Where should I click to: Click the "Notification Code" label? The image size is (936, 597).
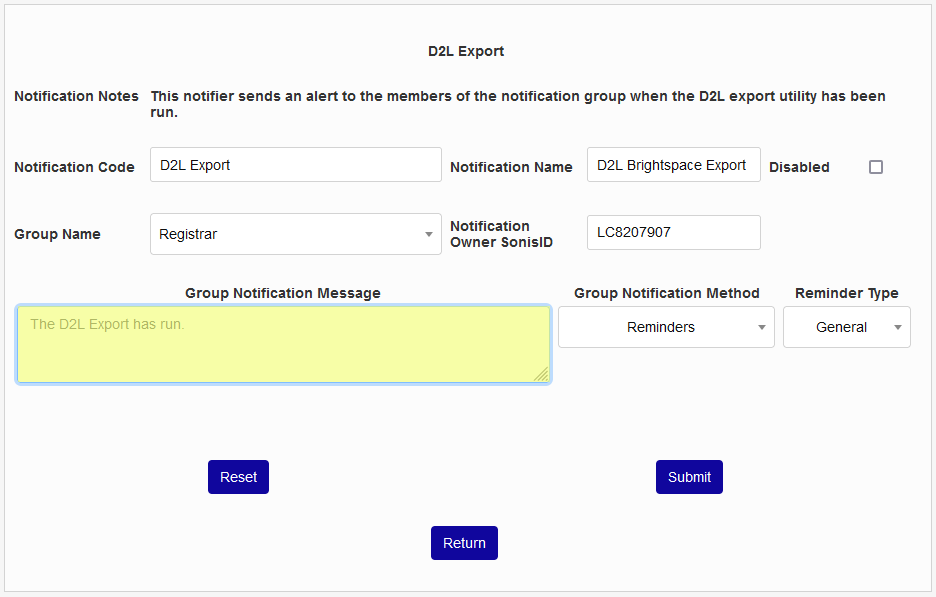coord(74,167)
